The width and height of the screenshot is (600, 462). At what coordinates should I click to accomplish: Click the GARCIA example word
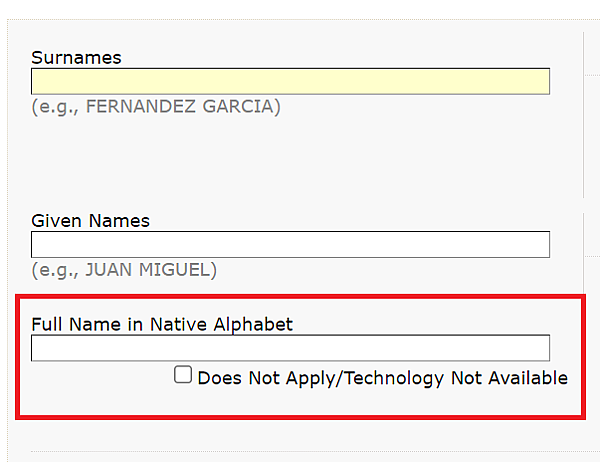(x=238, y=106)
